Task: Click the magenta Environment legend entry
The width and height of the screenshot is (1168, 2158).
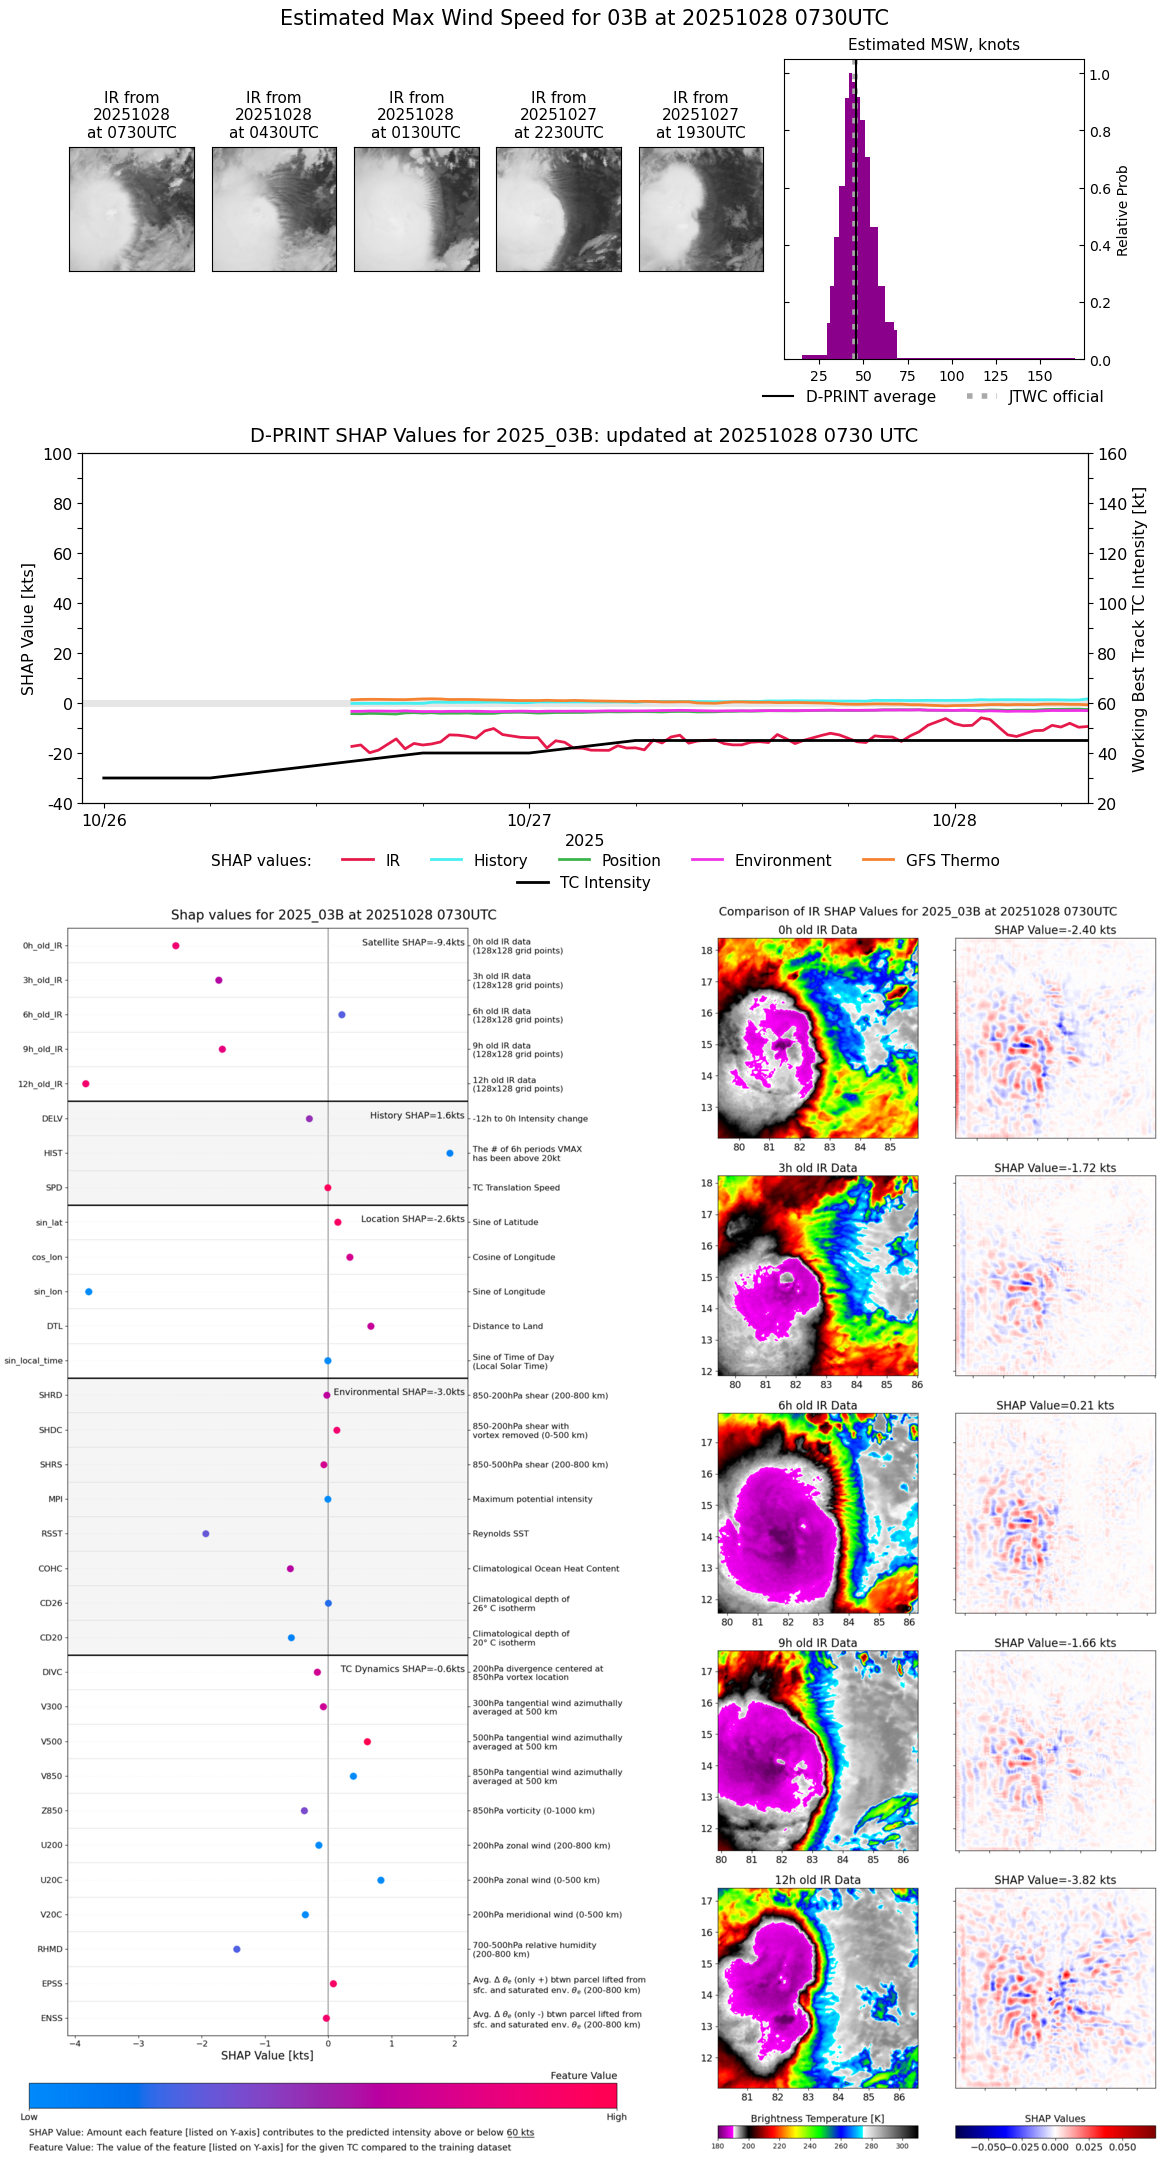Action: 762,860
